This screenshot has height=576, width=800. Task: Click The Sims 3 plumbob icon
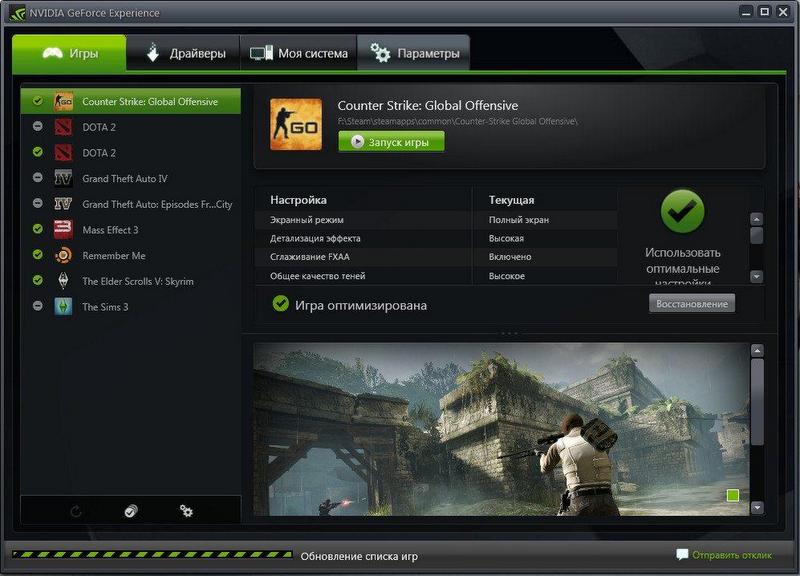point(63,307)
